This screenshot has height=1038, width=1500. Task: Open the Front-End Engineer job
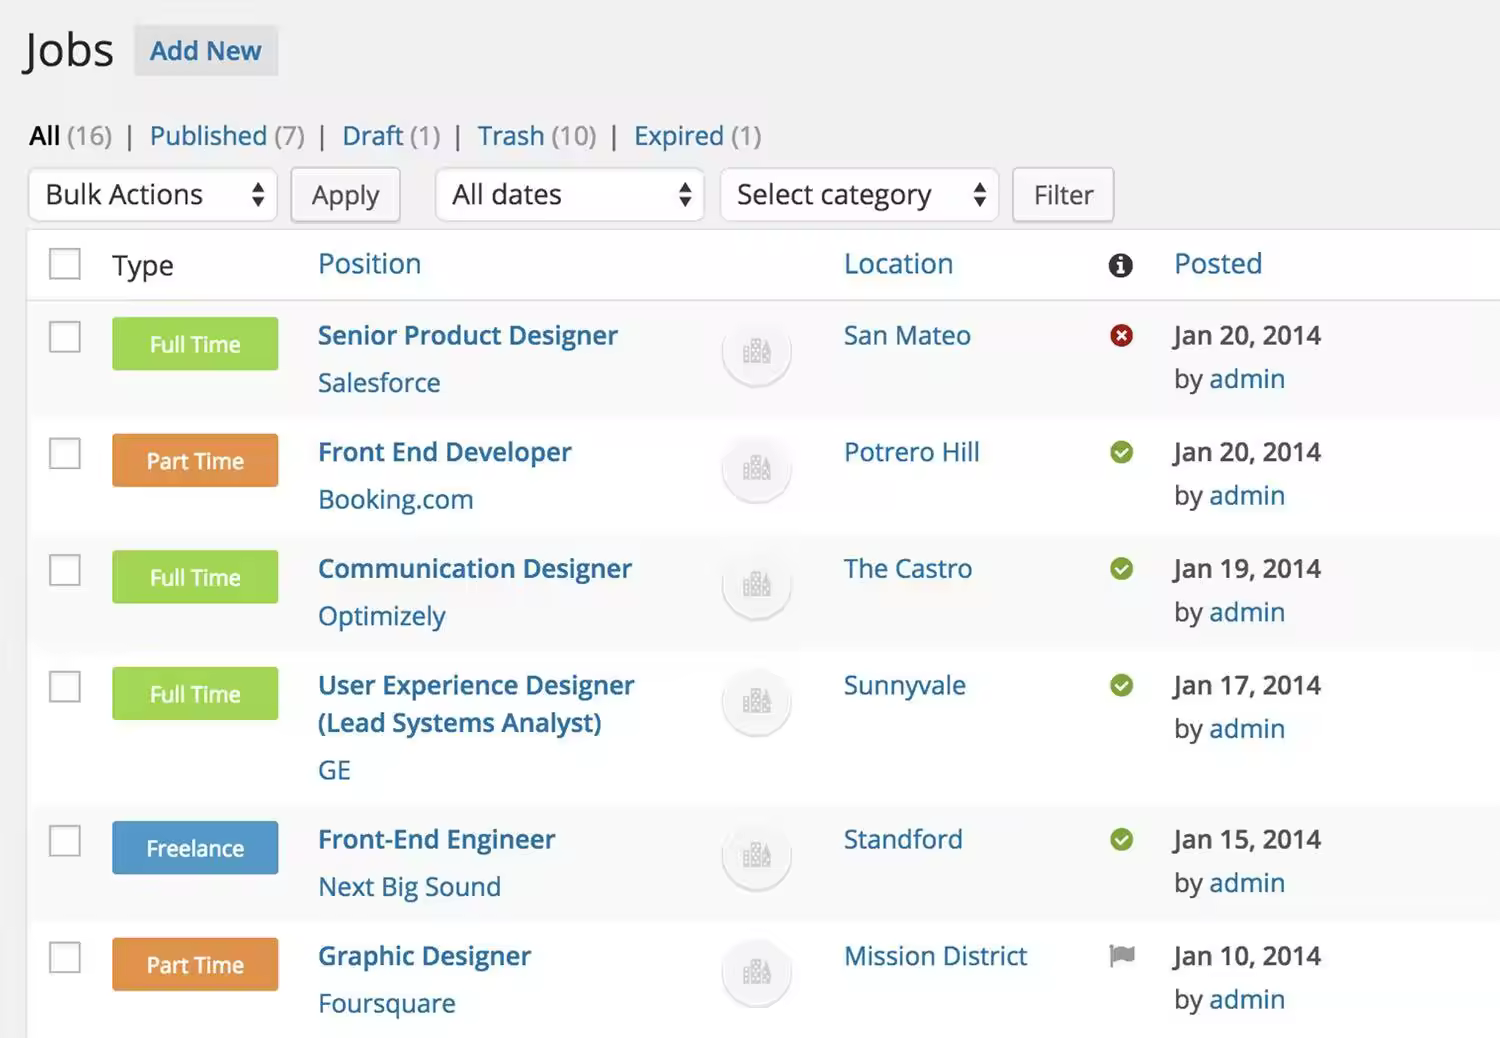coord(437,840)
